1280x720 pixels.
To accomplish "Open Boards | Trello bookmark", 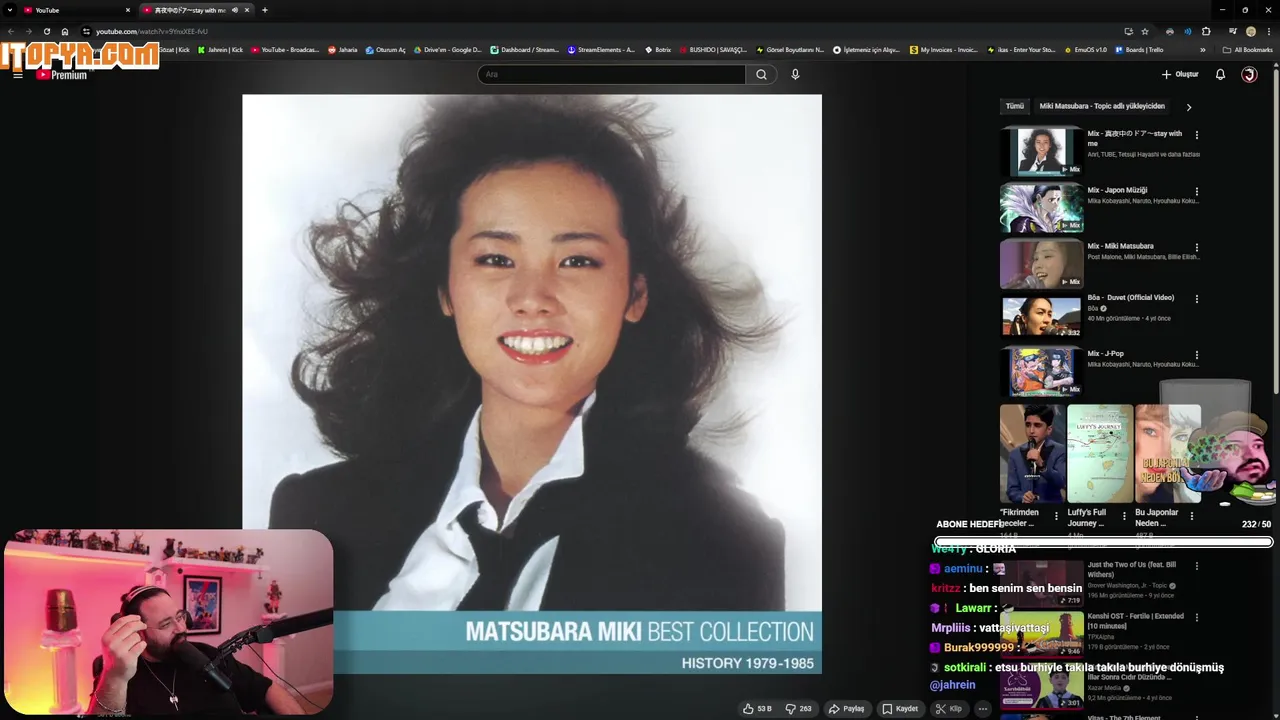I will [1139, 49].
